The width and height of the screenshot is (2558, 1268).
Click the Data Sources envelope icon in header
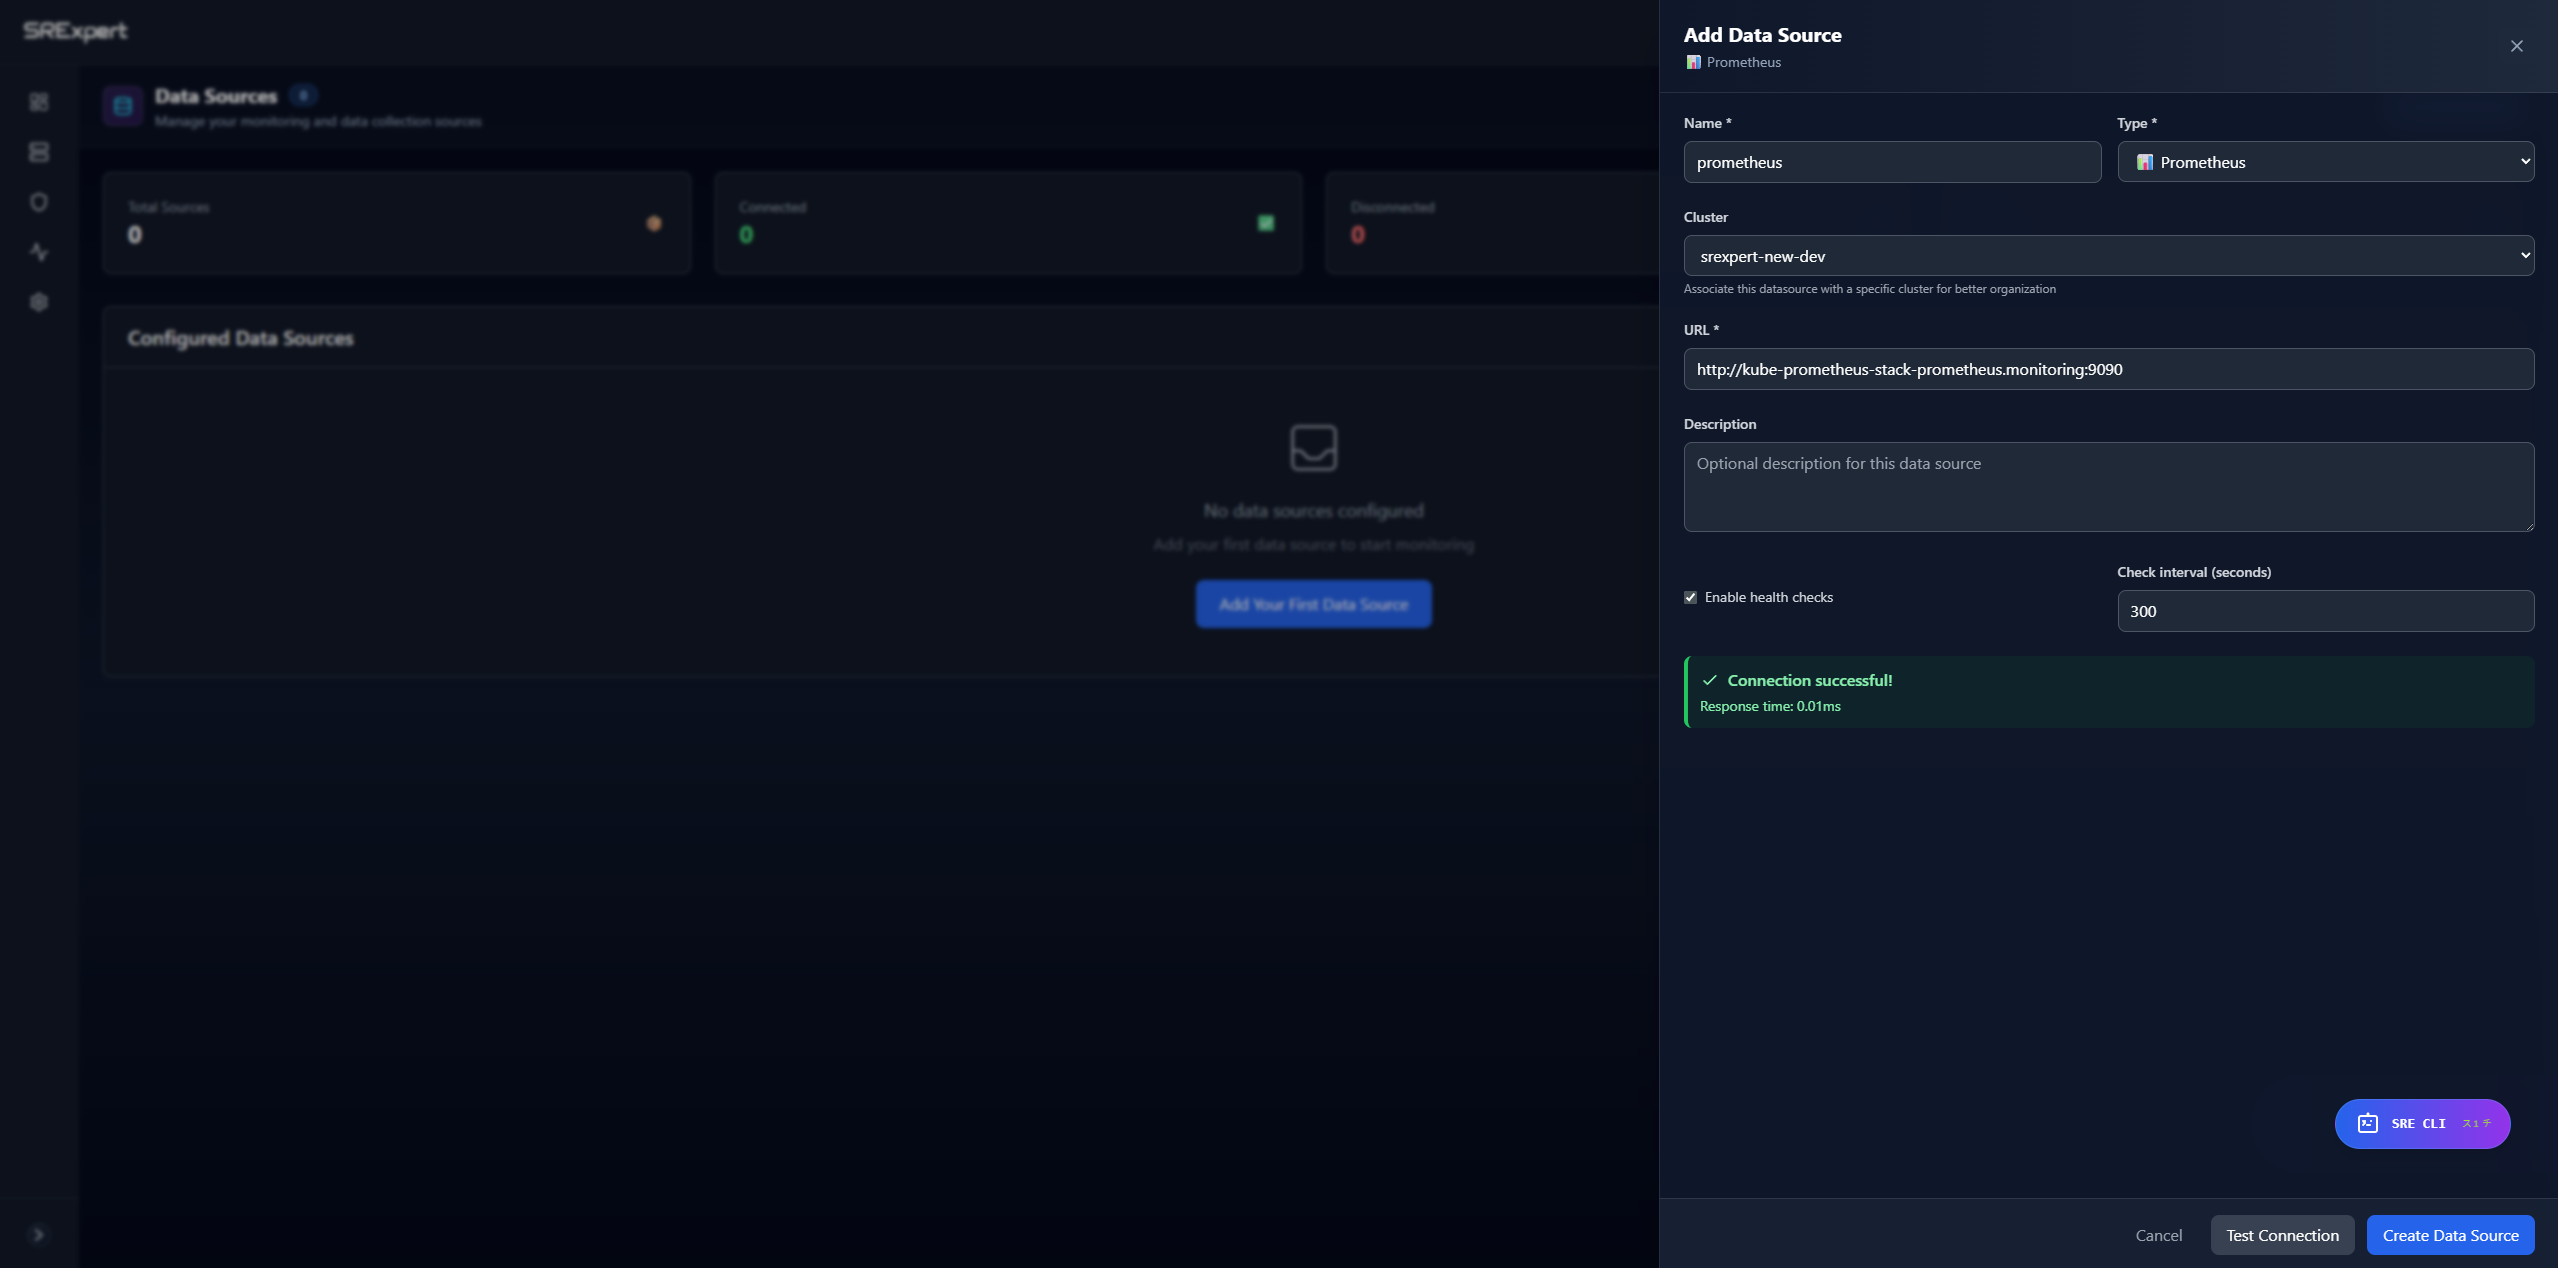(x=122, y=106)
